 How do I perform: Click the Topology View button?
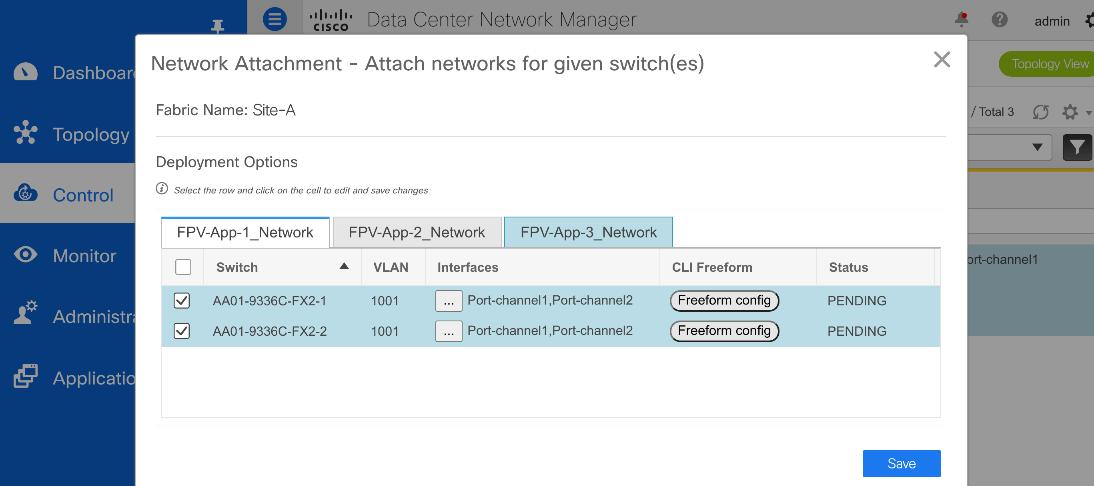(x=1047, y=64)
